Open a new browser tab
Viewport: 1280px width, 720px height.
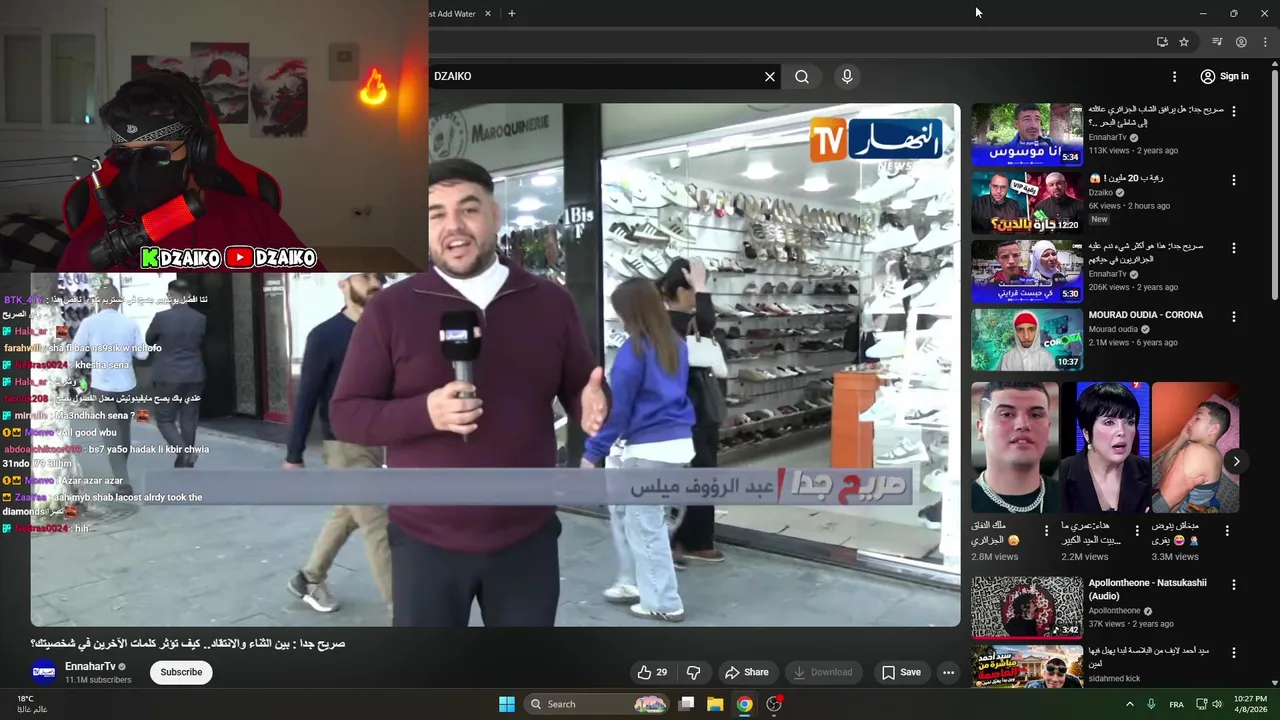pyautogui.click(x=512, y=13)
